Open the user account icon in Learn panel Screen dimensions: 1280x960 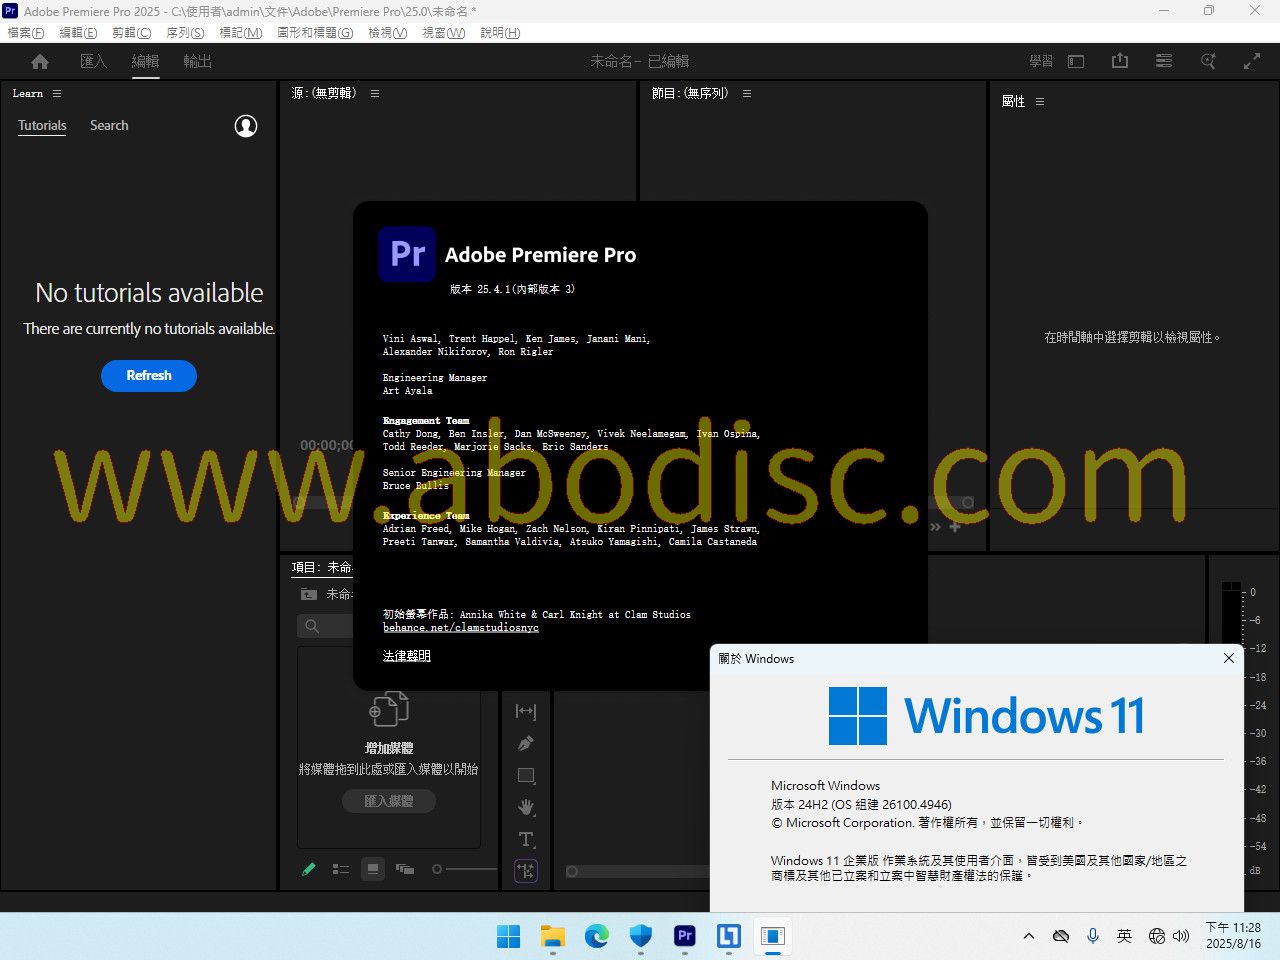(246, 126)
